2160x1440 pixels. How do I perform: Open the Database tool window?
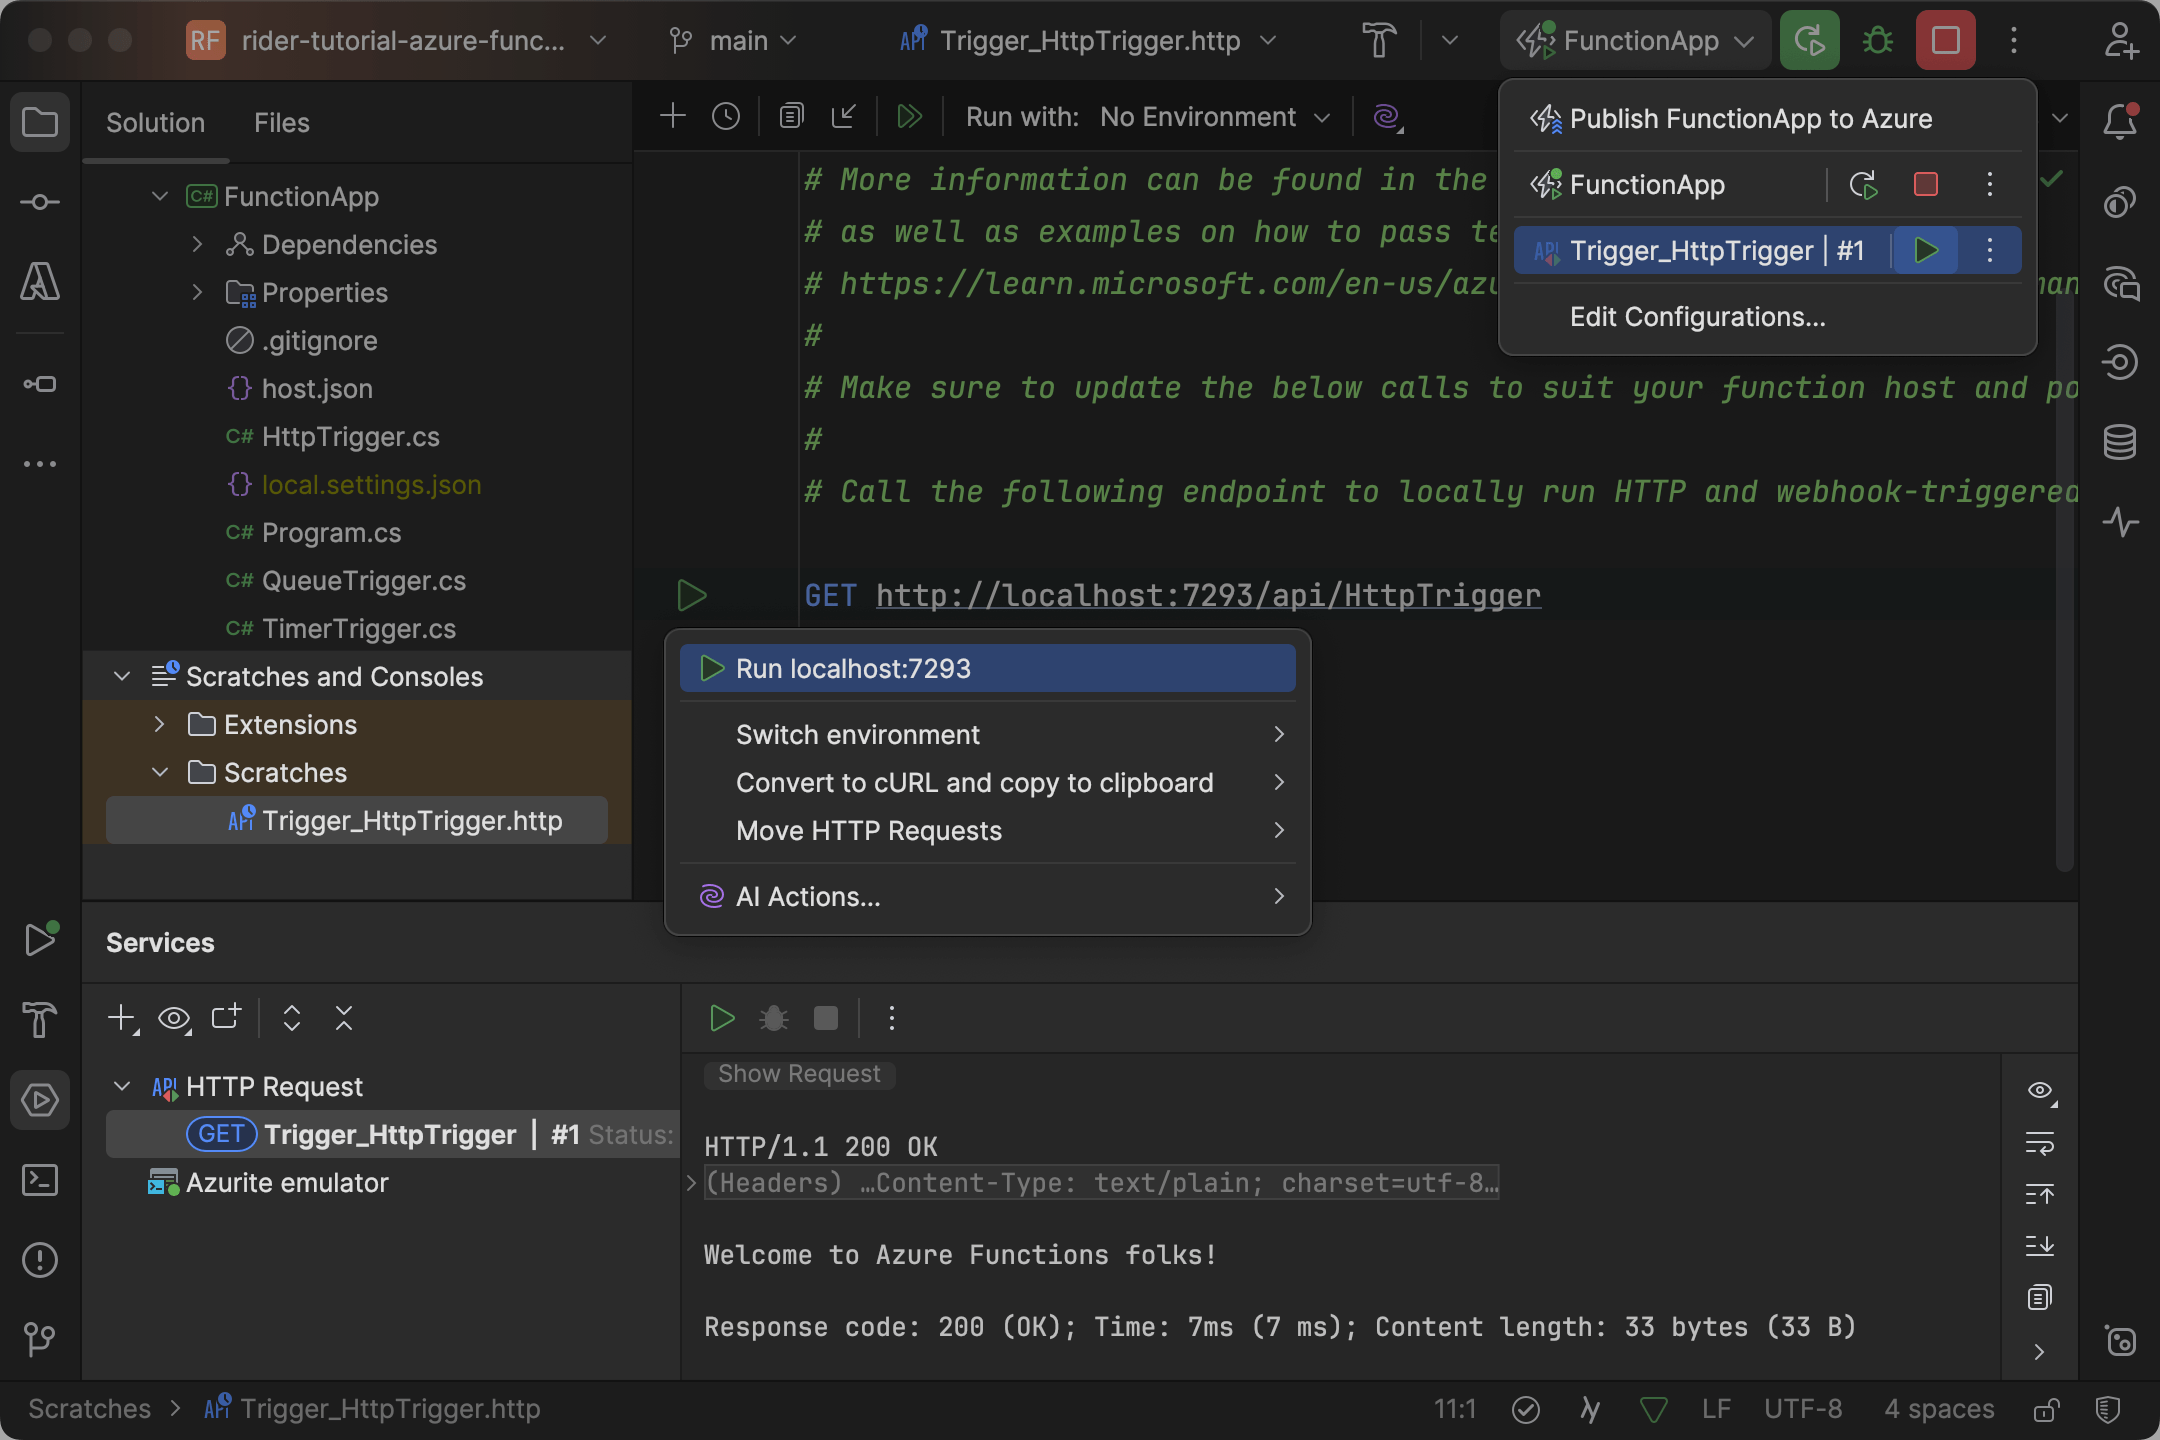pyautogui.click(x=2122, y=441)
